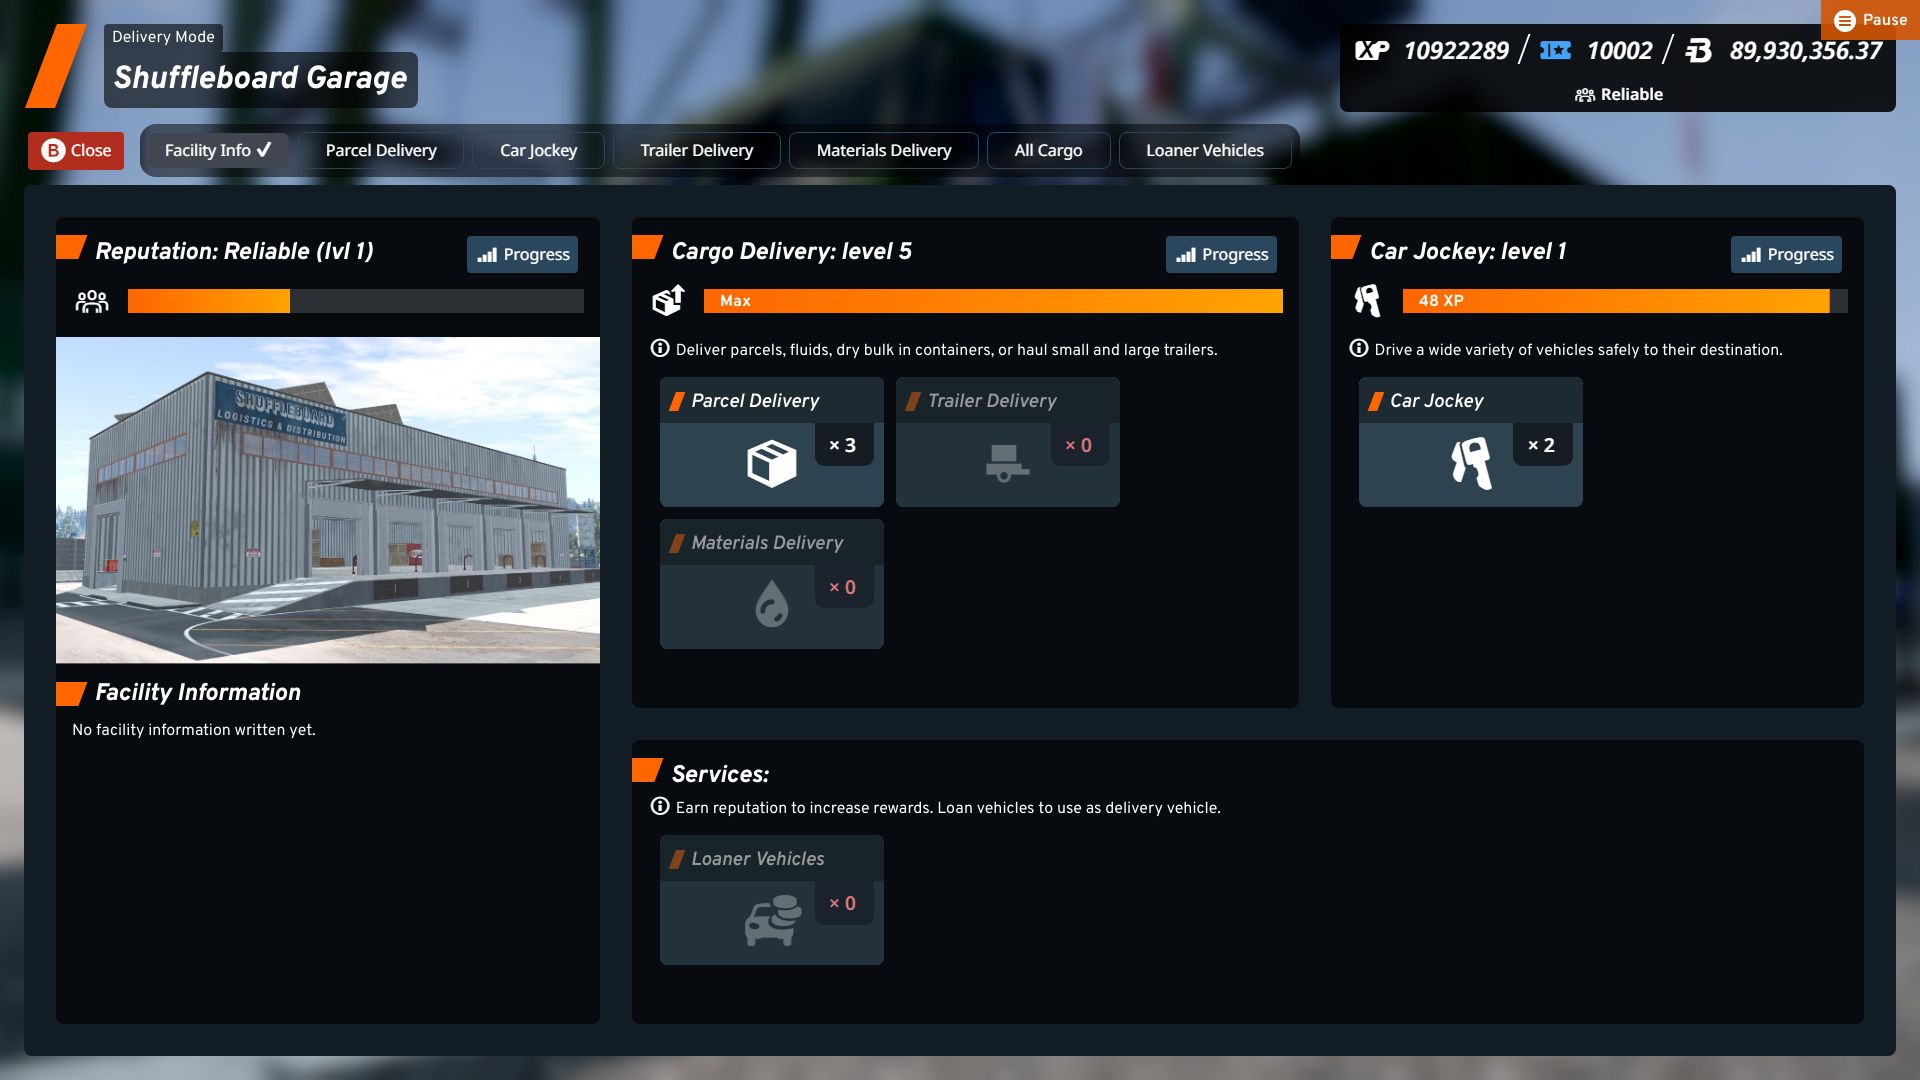The image size is (1920, 1080).
Task: Click the Shuffleboard facility photo
Action: click(x=328, y=500)
